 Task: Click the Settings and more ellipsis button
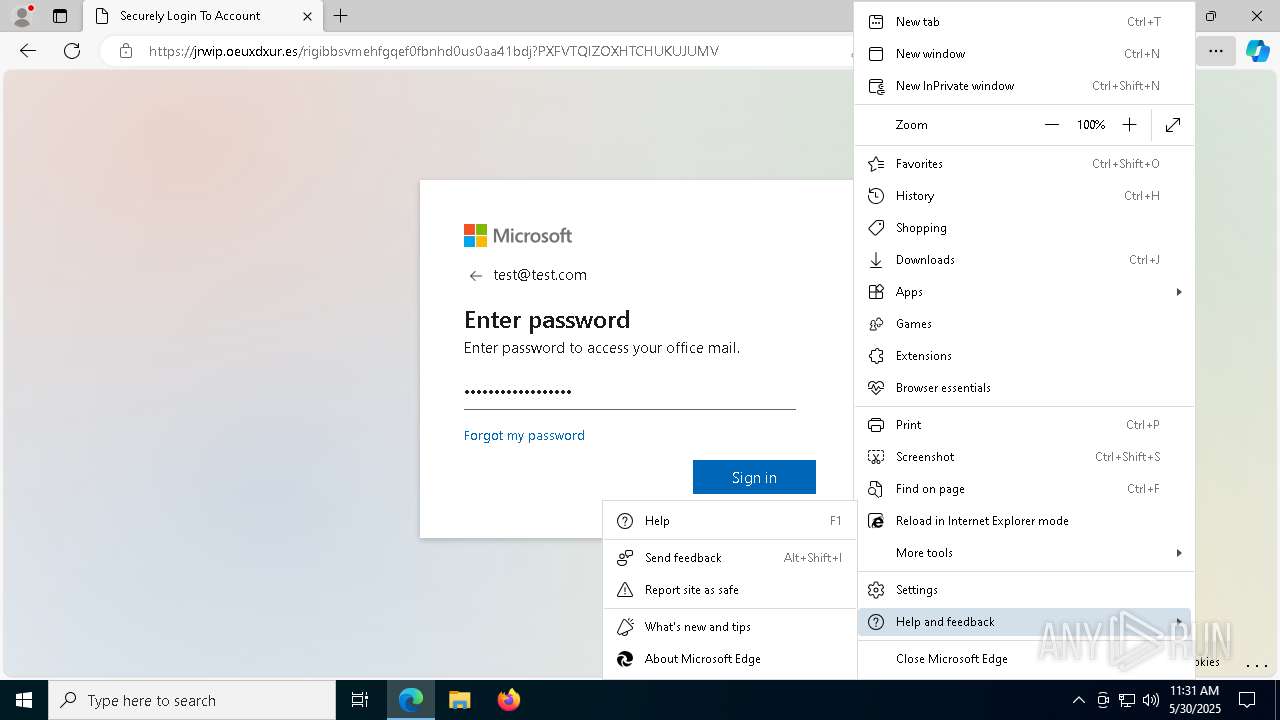tap(1216, 51)
